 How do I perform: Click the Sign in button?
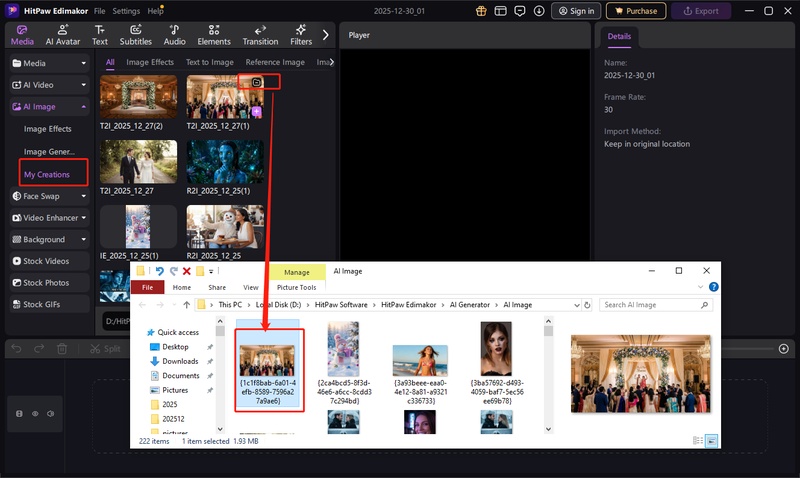576,11
